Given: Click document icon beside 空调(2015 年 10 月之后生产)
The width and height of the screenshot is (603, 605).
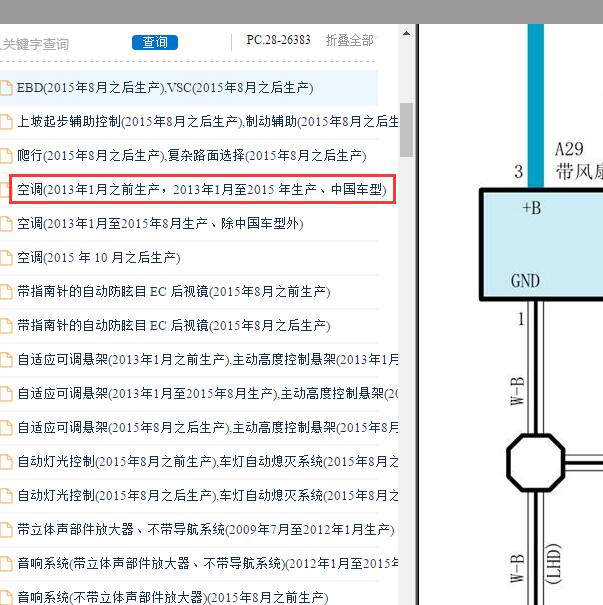Looking at the screenshot, I should coord(6,257).
